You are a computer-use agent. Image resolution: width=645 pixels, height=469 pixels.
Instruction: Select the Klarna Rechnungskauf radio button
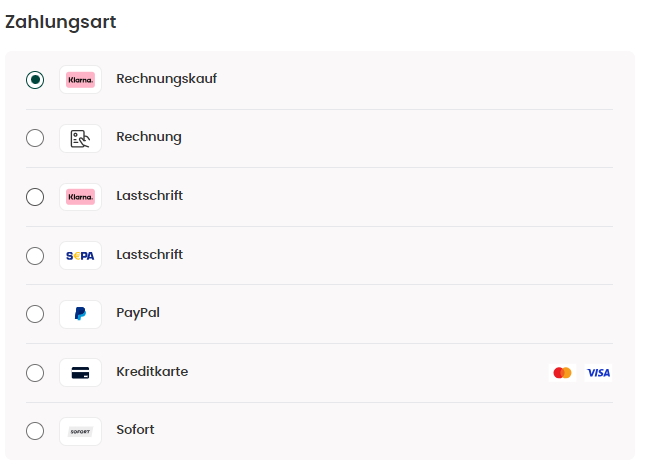pos(35,79)
